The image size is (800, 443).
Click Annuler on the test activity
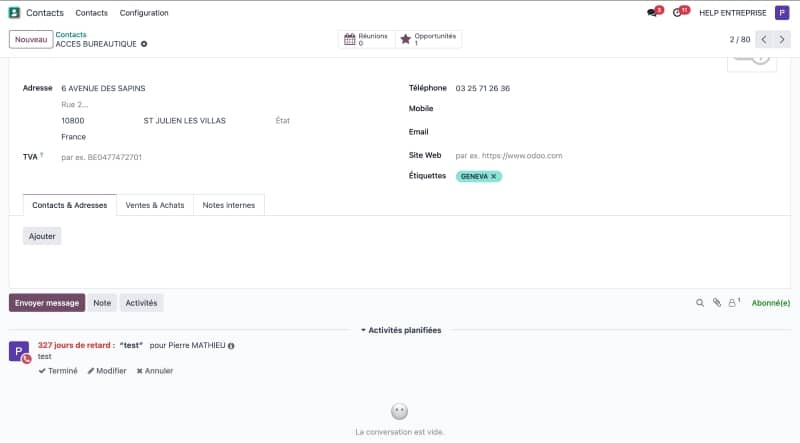click(x=155, y=371)
